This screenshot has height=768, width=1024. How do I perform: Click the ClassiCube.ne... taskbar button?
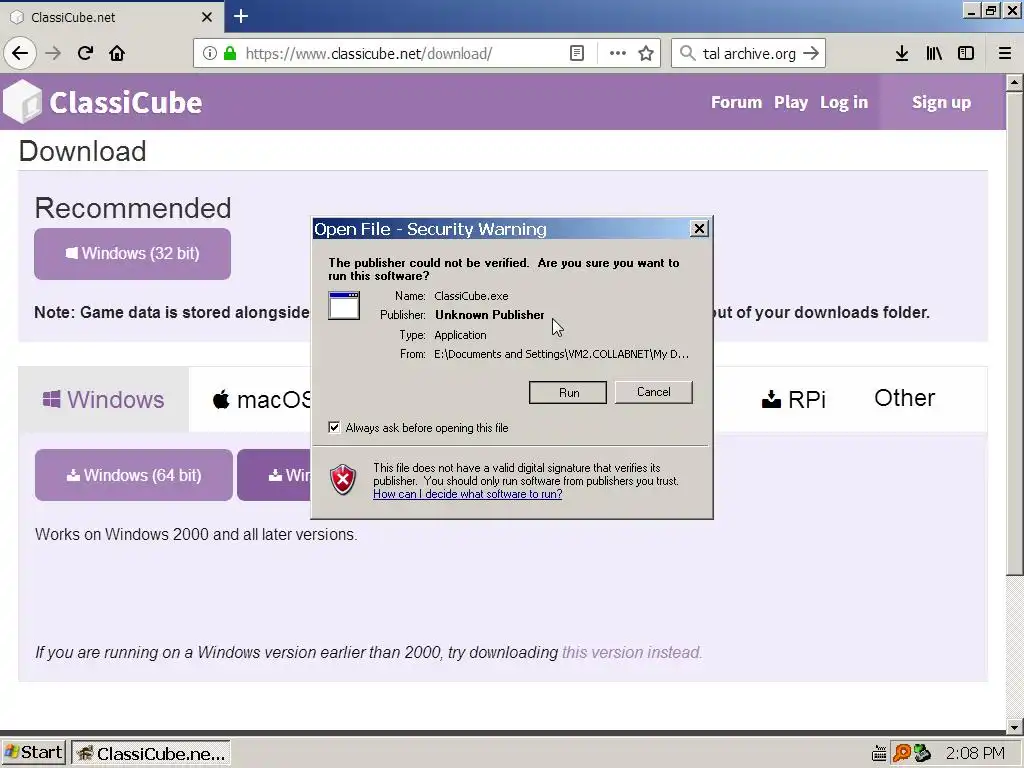point(151,753)
